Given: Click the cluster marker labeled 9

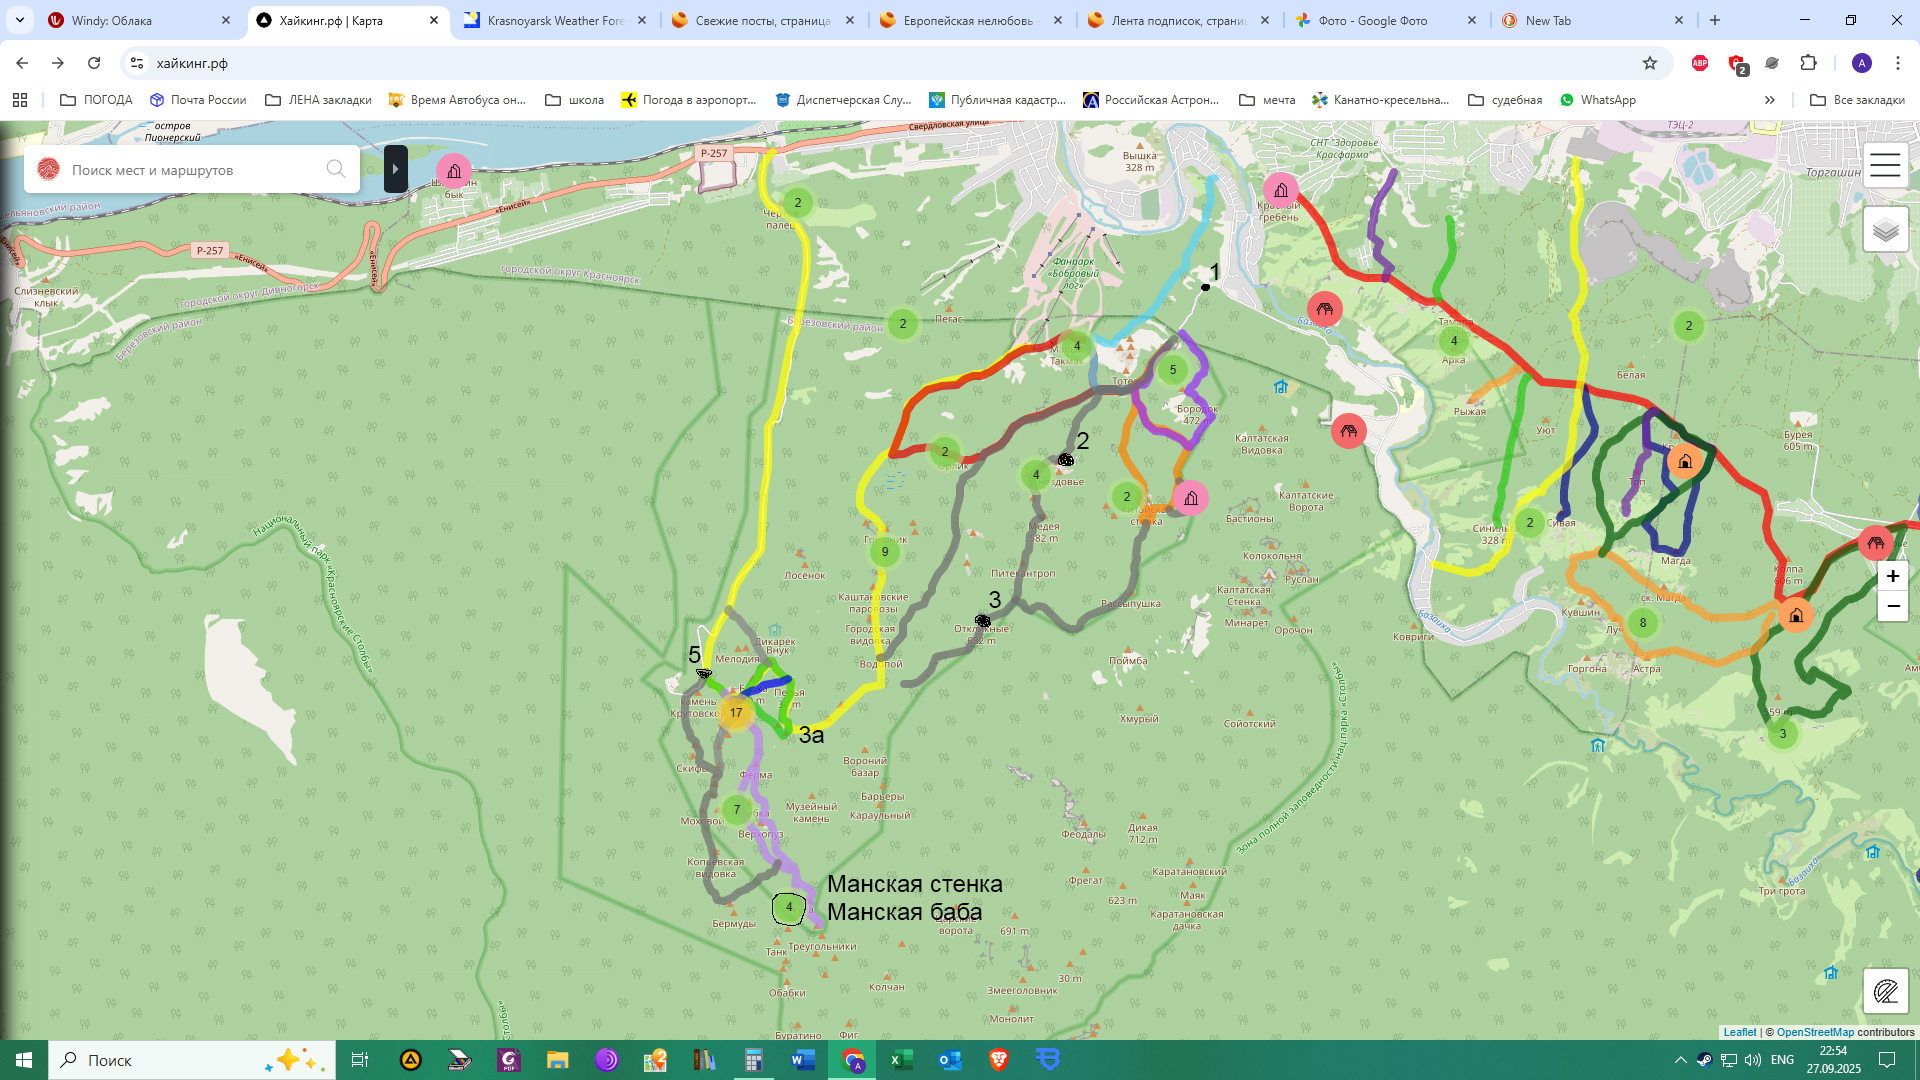Looking at the screenshot, I should point(884,552).
